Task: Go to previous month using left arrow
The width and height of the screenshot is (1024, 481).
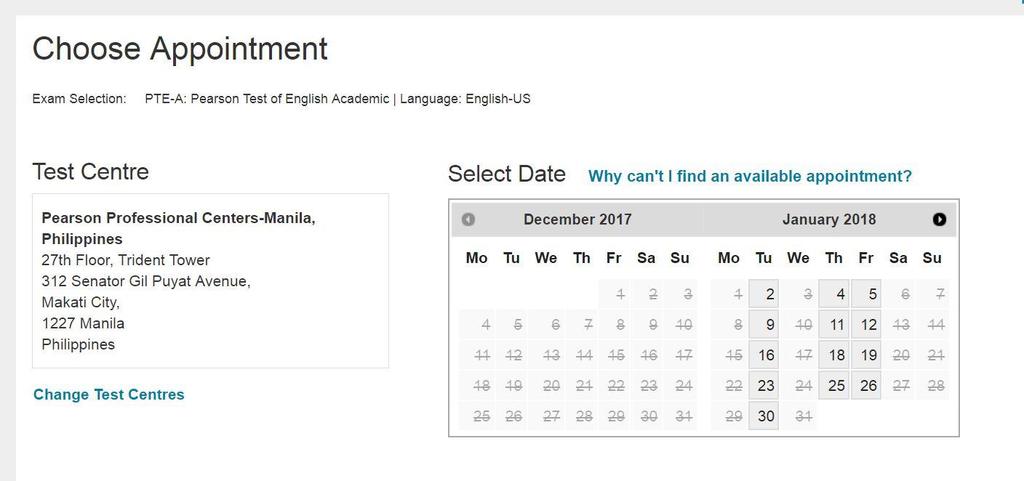Action: coord(468,220)
